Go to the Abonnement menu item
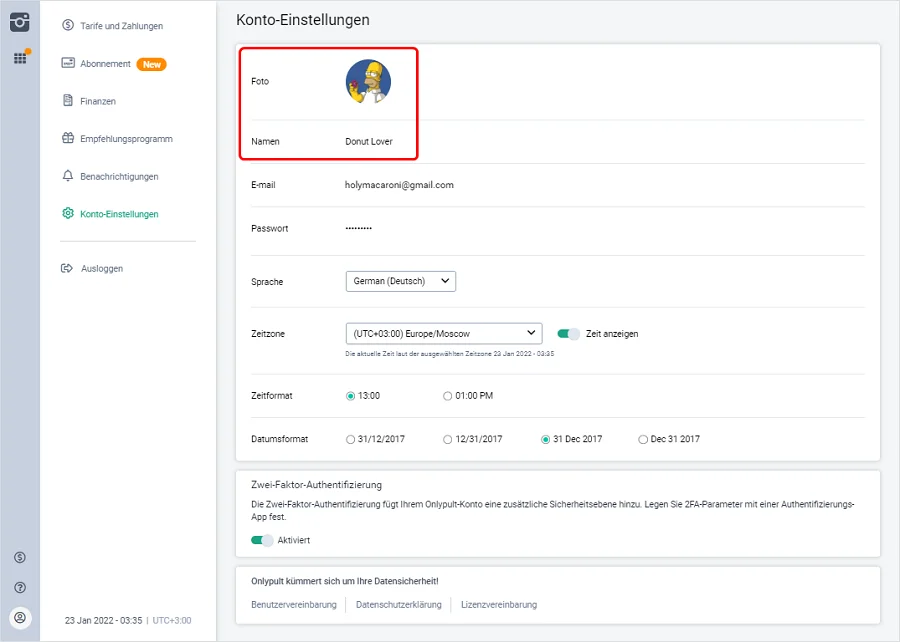Image resolution: width=900 pixels, height=642 pixels. (106, 64)
